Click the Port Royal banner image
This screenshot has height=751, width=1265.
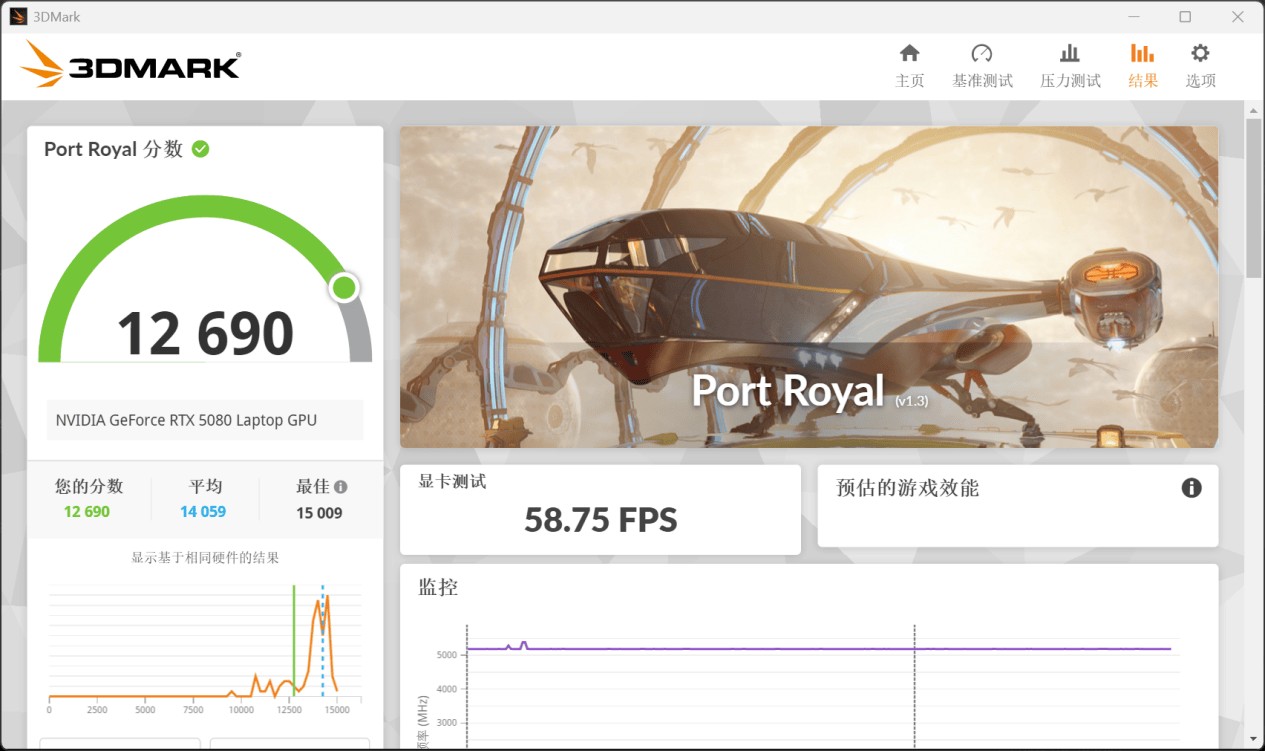[x=808, y=286]
